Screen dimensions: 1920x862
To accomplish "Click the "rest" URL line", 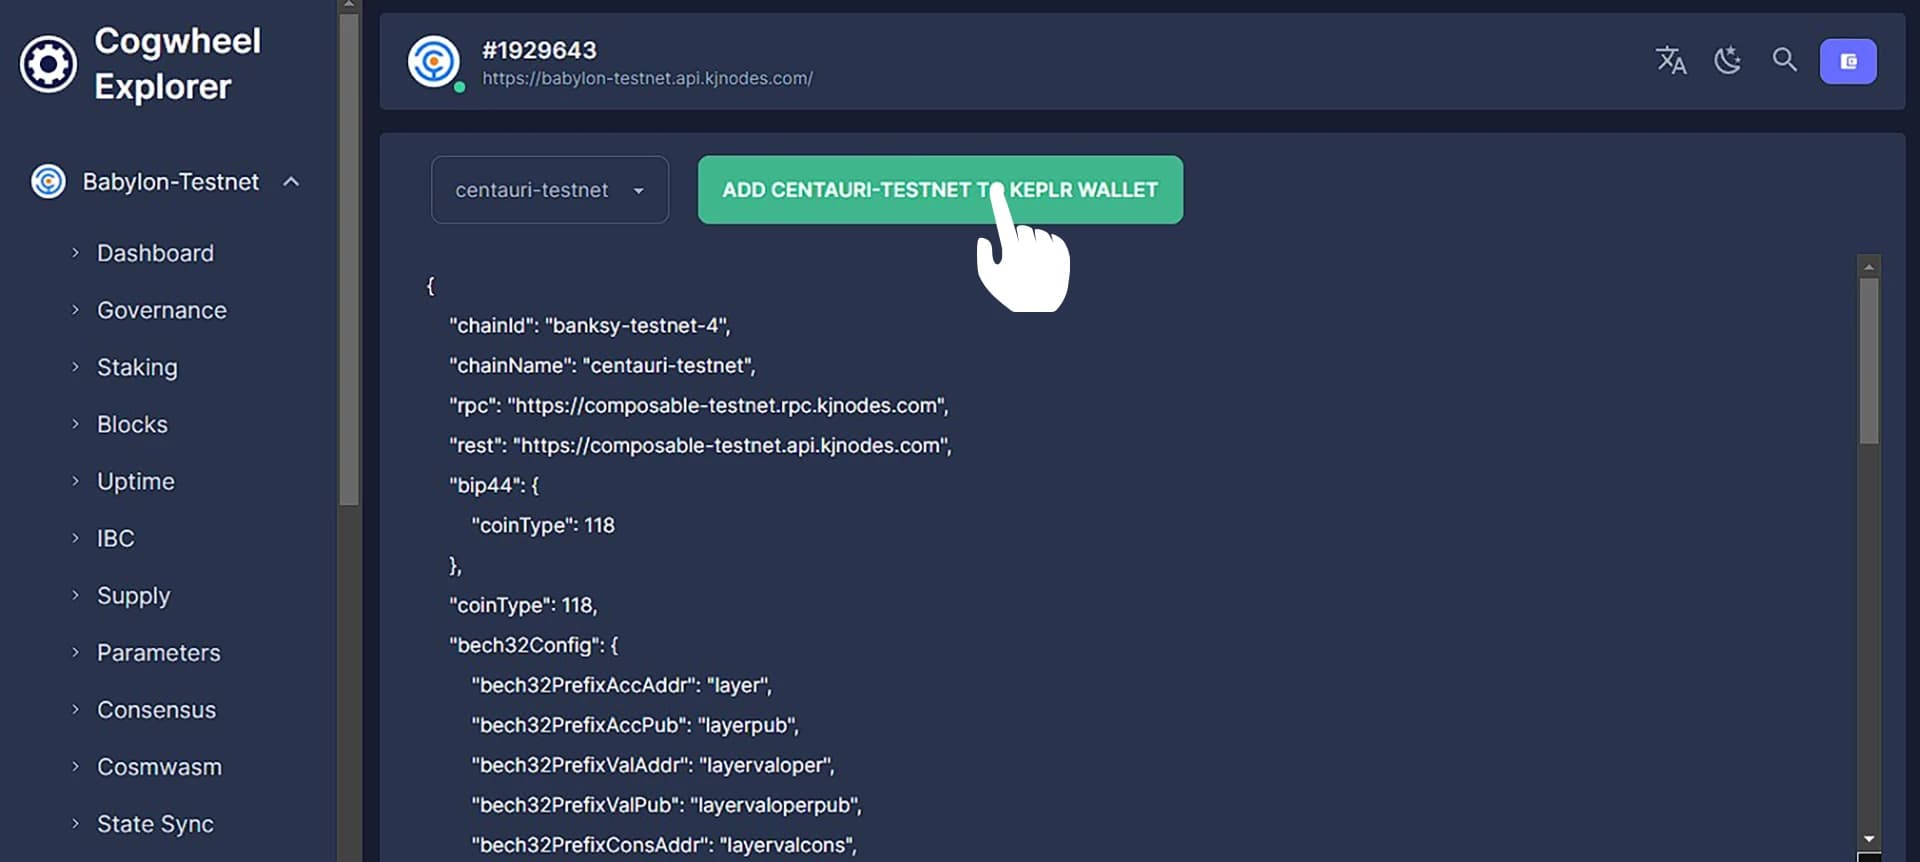I will pos(700,445).
